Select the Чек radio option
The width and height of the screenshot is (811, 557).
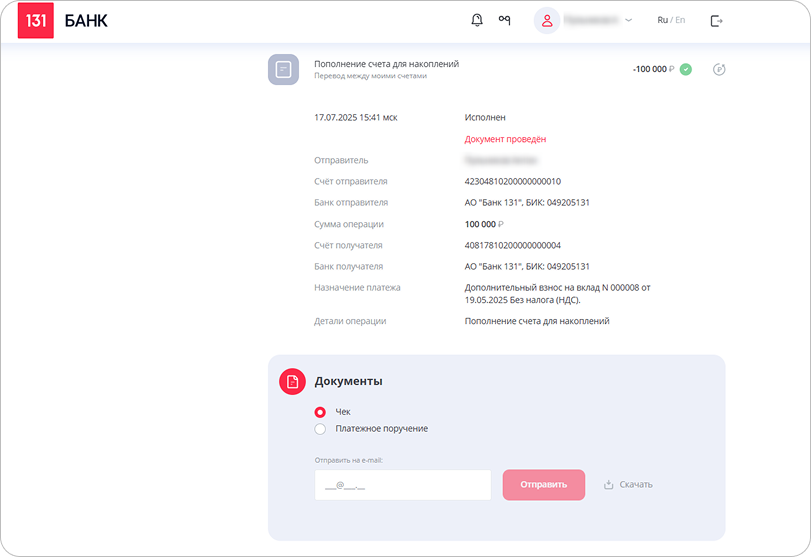click(320, 411)
